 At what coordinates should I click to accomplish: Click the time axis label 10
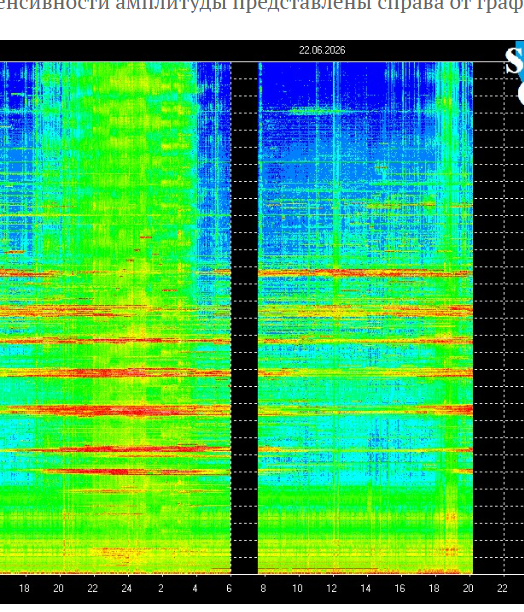(297, 588)
